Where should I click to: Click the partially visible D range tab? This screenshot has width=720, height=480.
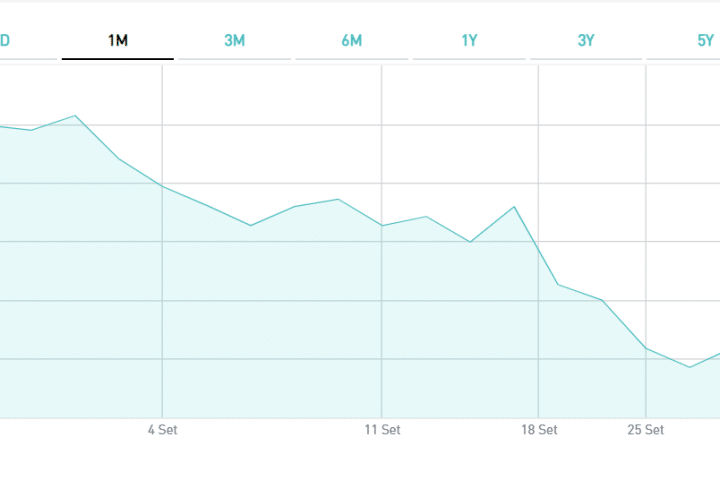tap(5, 40)
